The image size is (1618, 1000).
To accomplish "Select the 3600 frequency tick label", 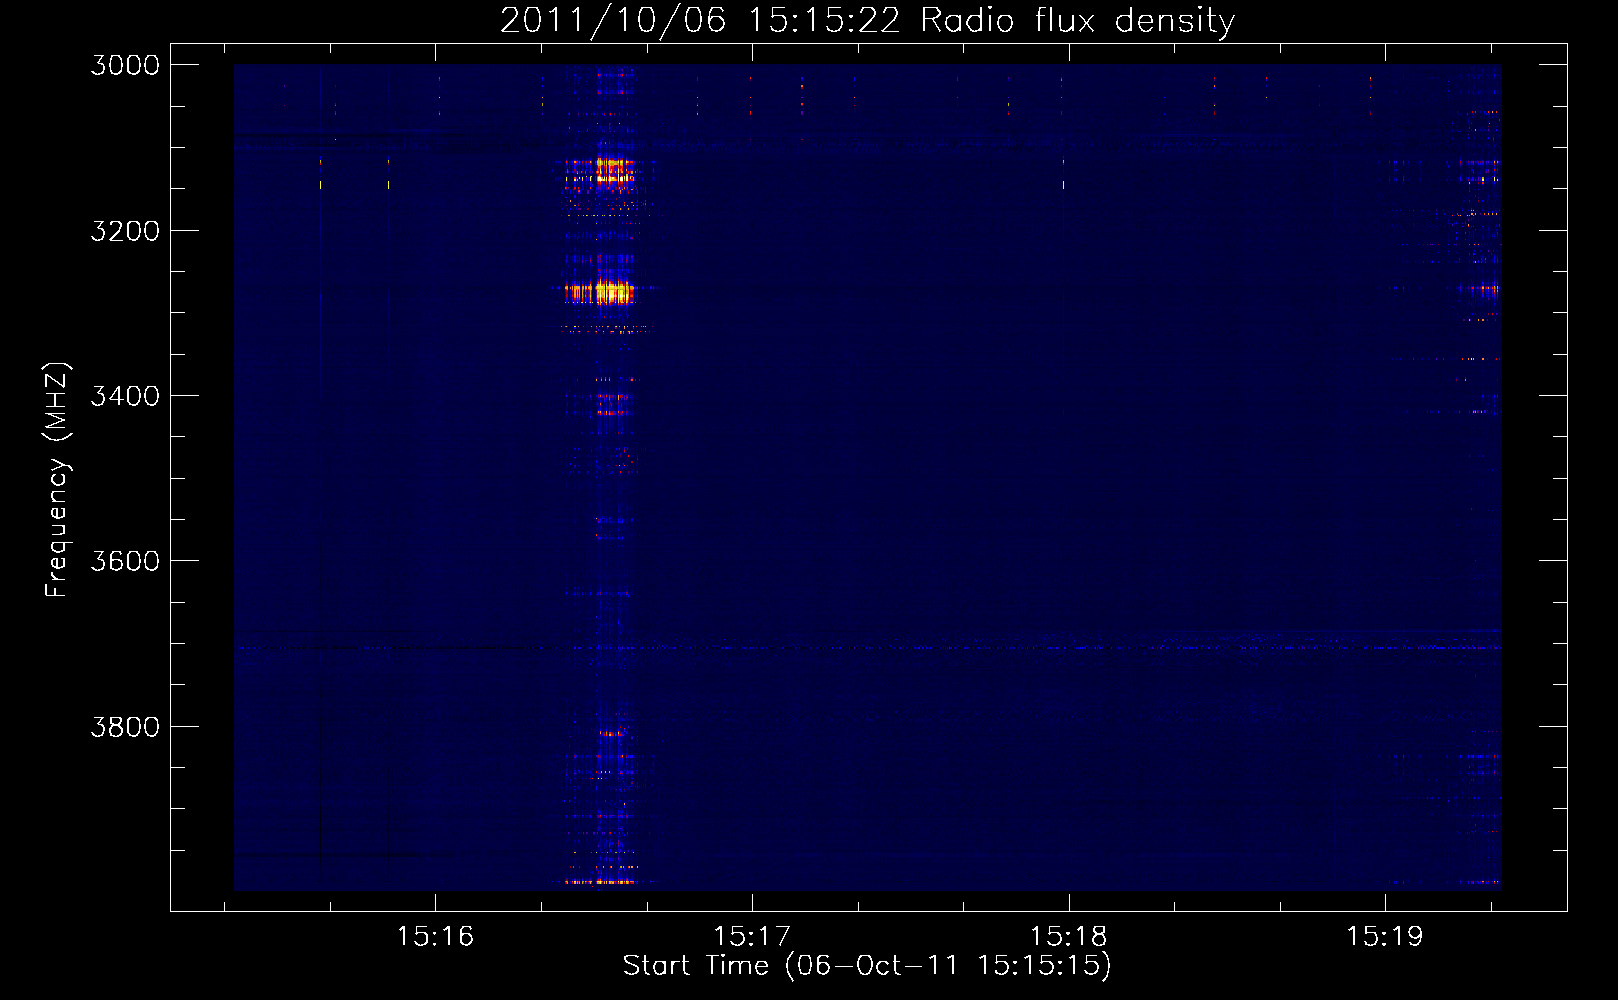I will 125,561.
